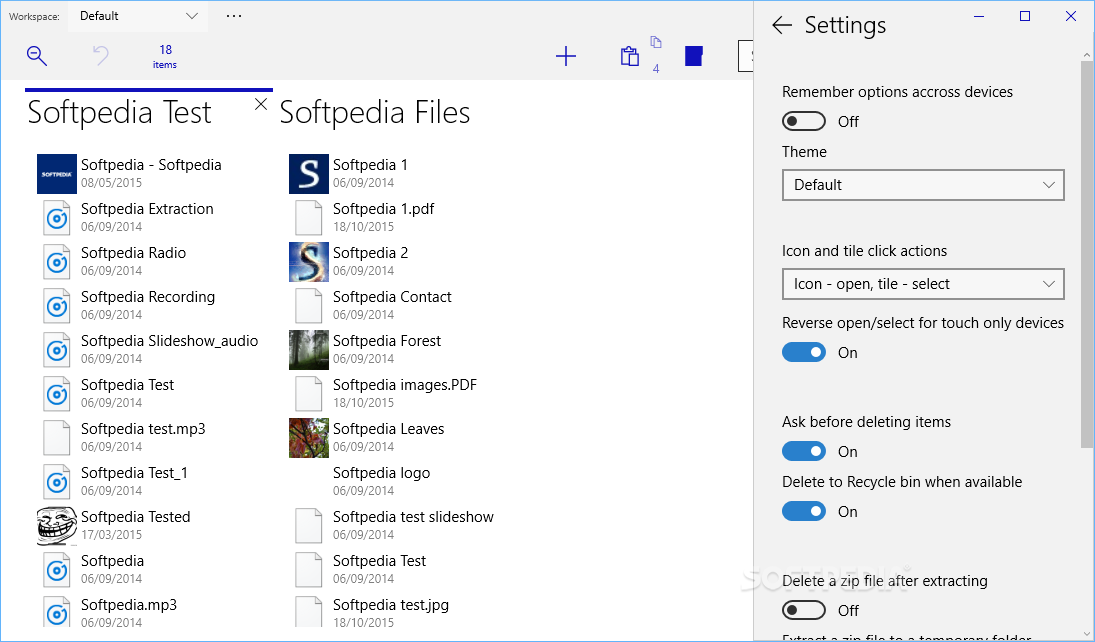Click the Softpedia test slideshow file icon
The height and width of the screenshot is (642, 1095).
tap(309, 526)
